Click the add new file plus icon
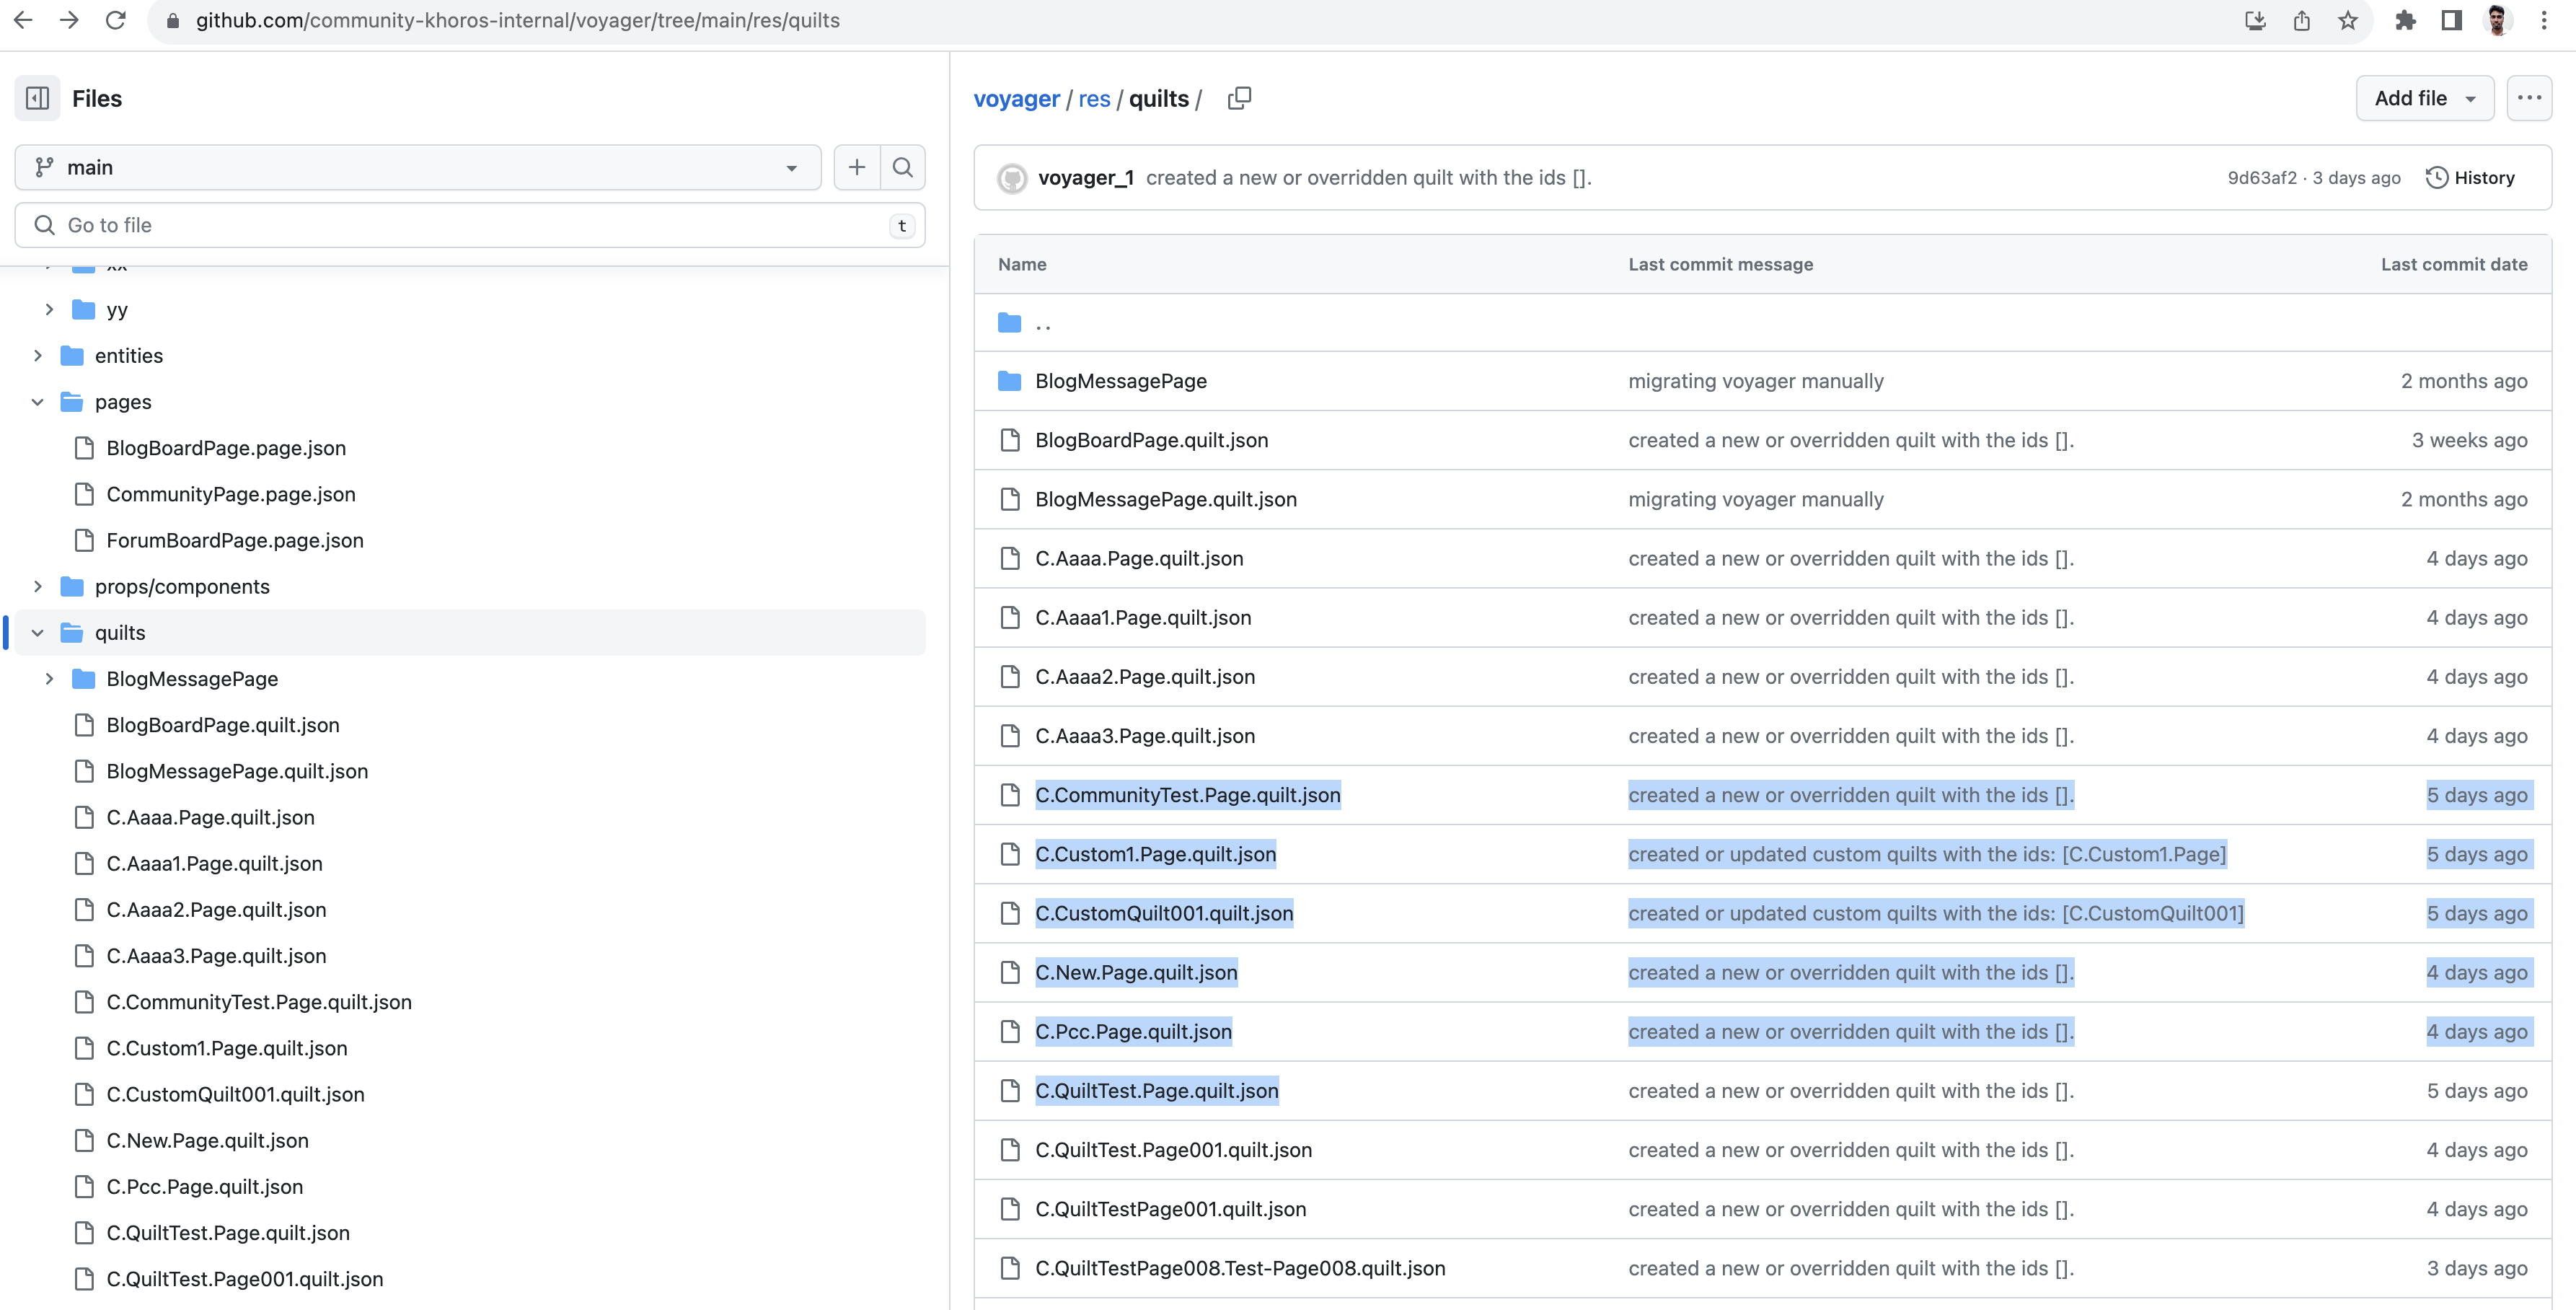 point(857,167)
